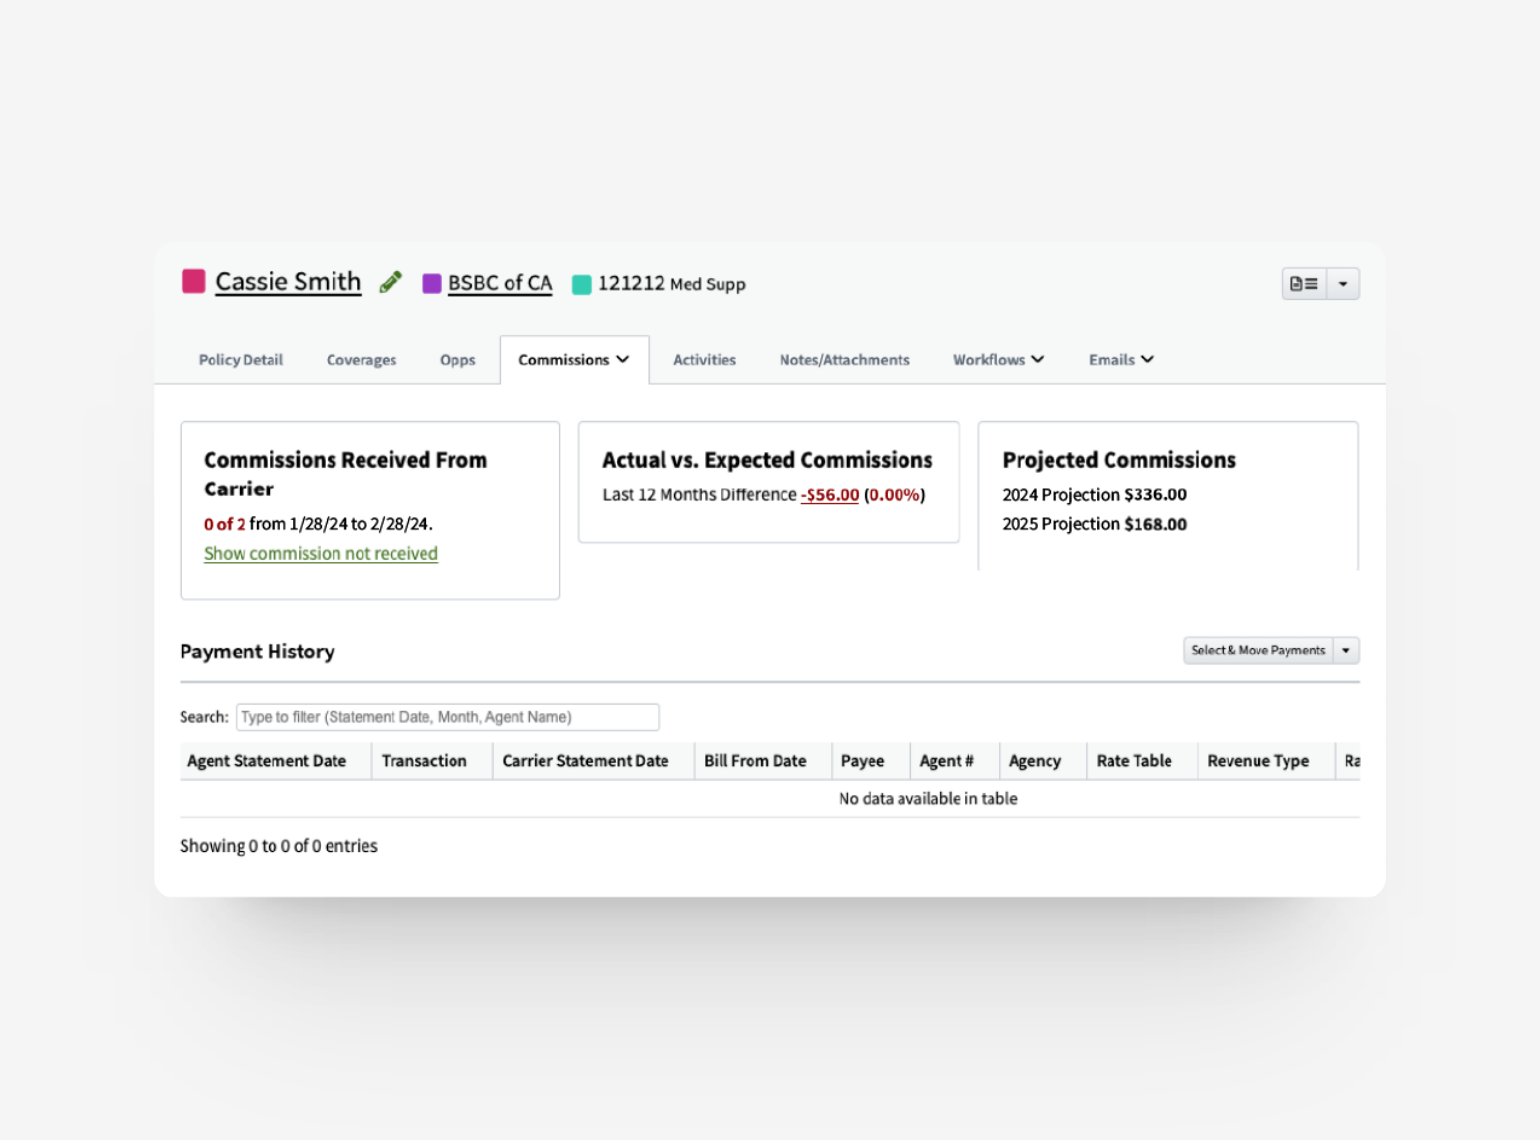Viewport: 1540px width, 1140px height.
Task: Go to the Coverages tab
Action: pyautogui.click(x=361, y=360)
